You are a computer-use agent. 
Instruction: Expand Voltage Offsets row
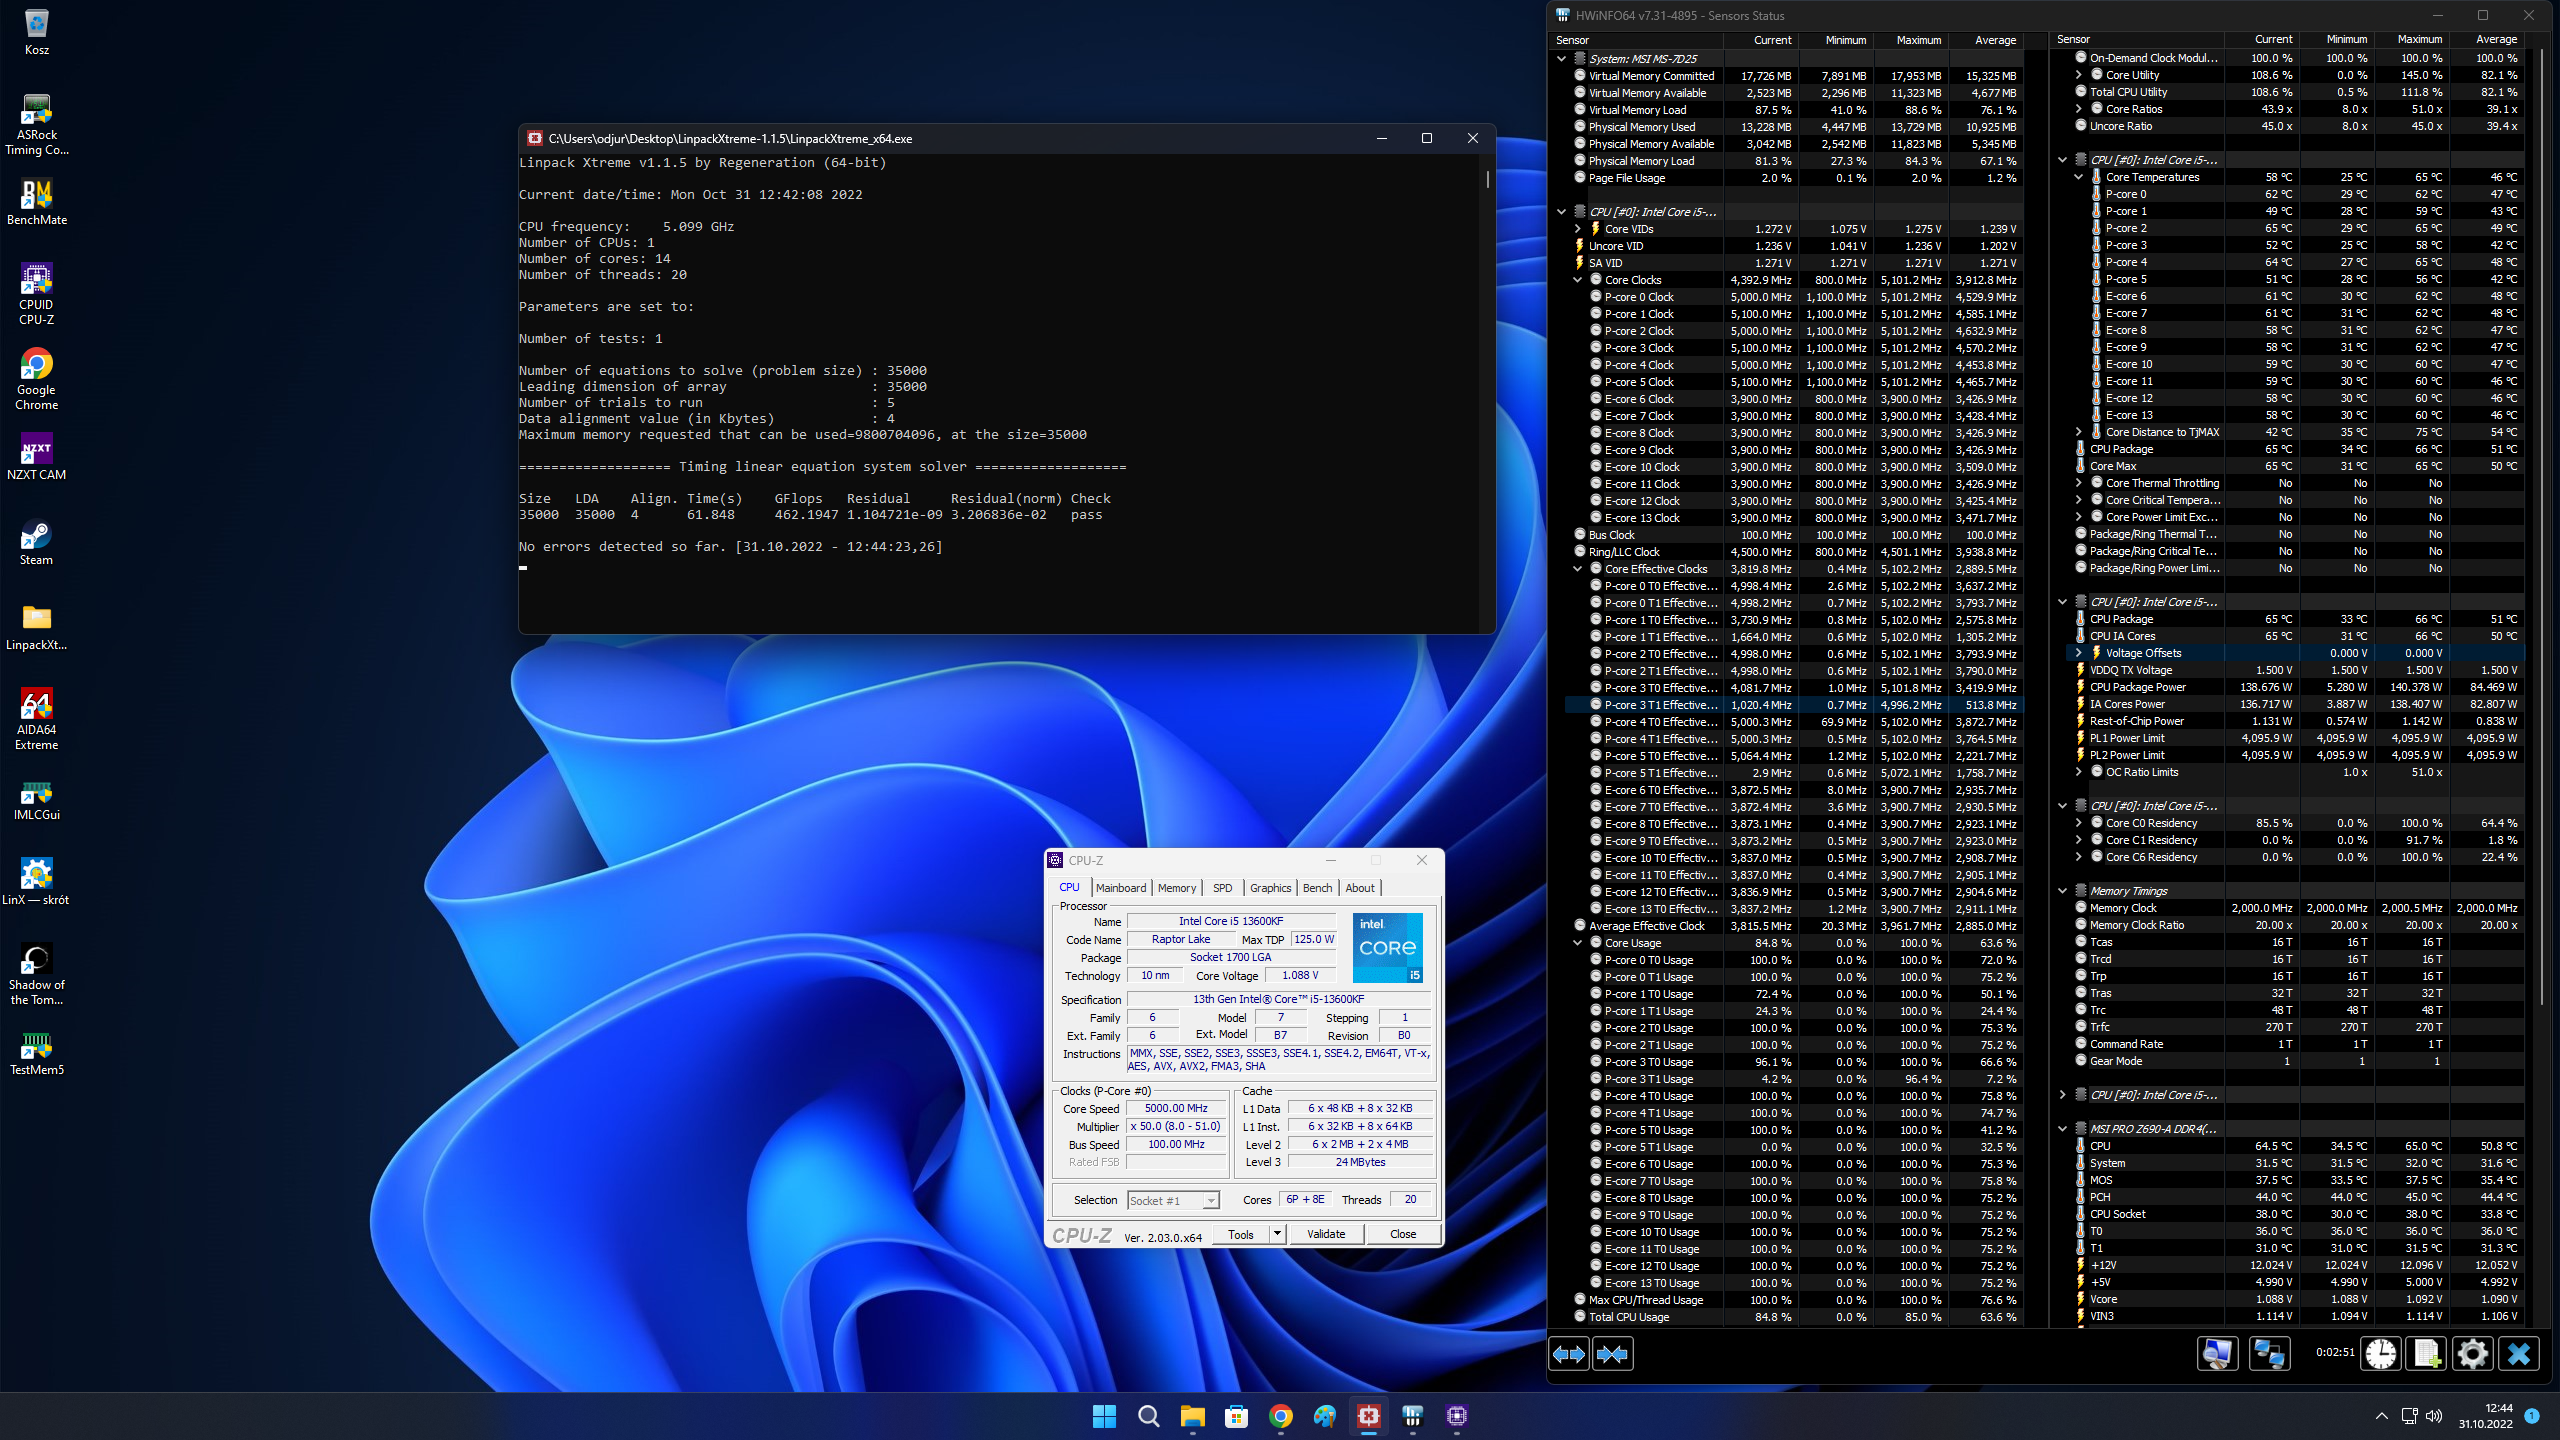(2078, 653)
